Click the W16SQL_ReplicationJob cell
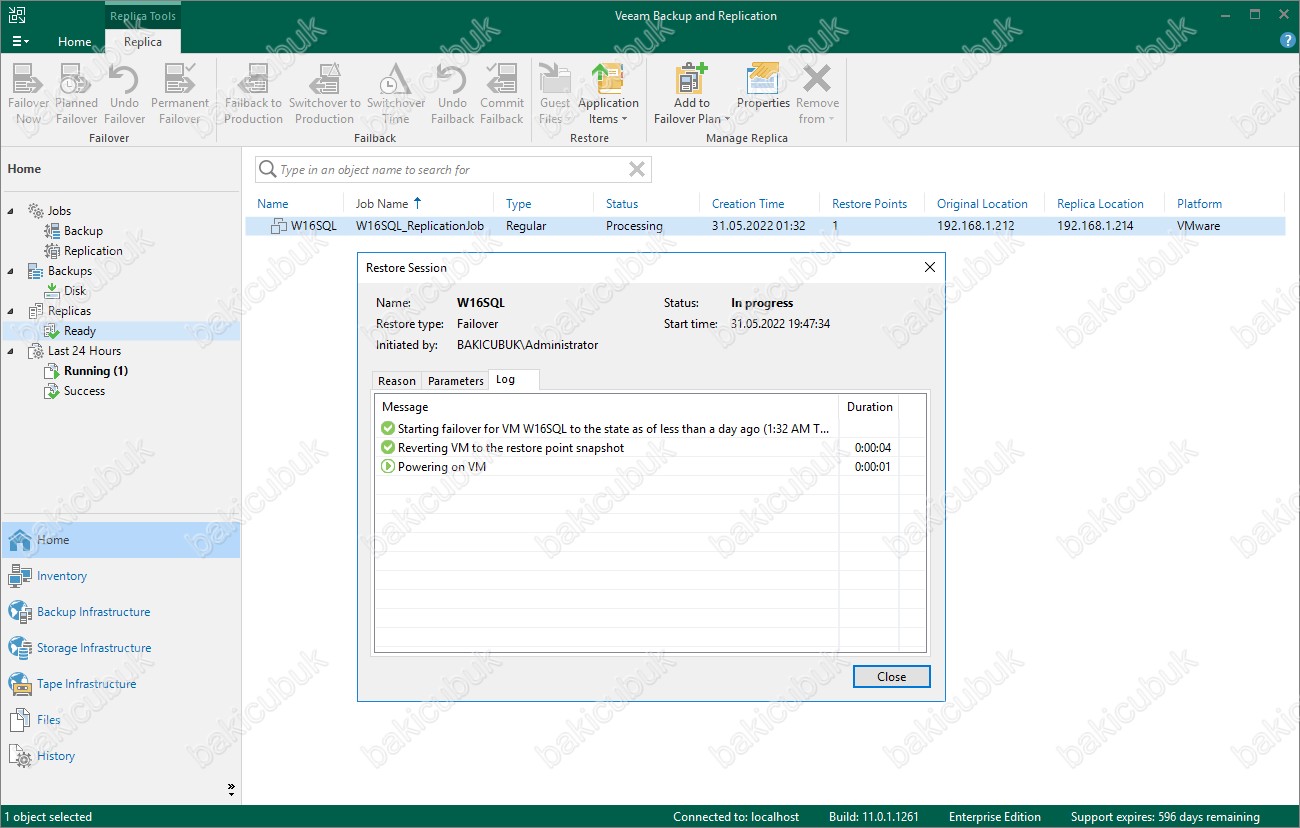The width and height of the screenshot is (1300, 828). [x=420, y=226]
